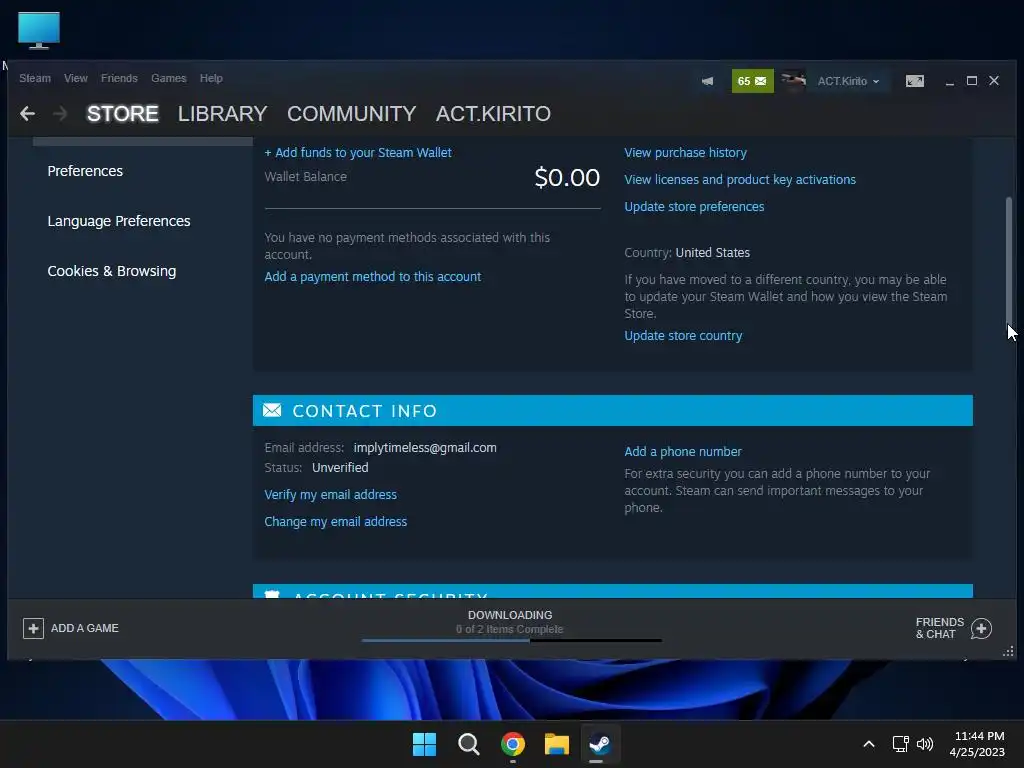Go back using the back arrow
Screen dimensions: 1024x768
(27, 114)
